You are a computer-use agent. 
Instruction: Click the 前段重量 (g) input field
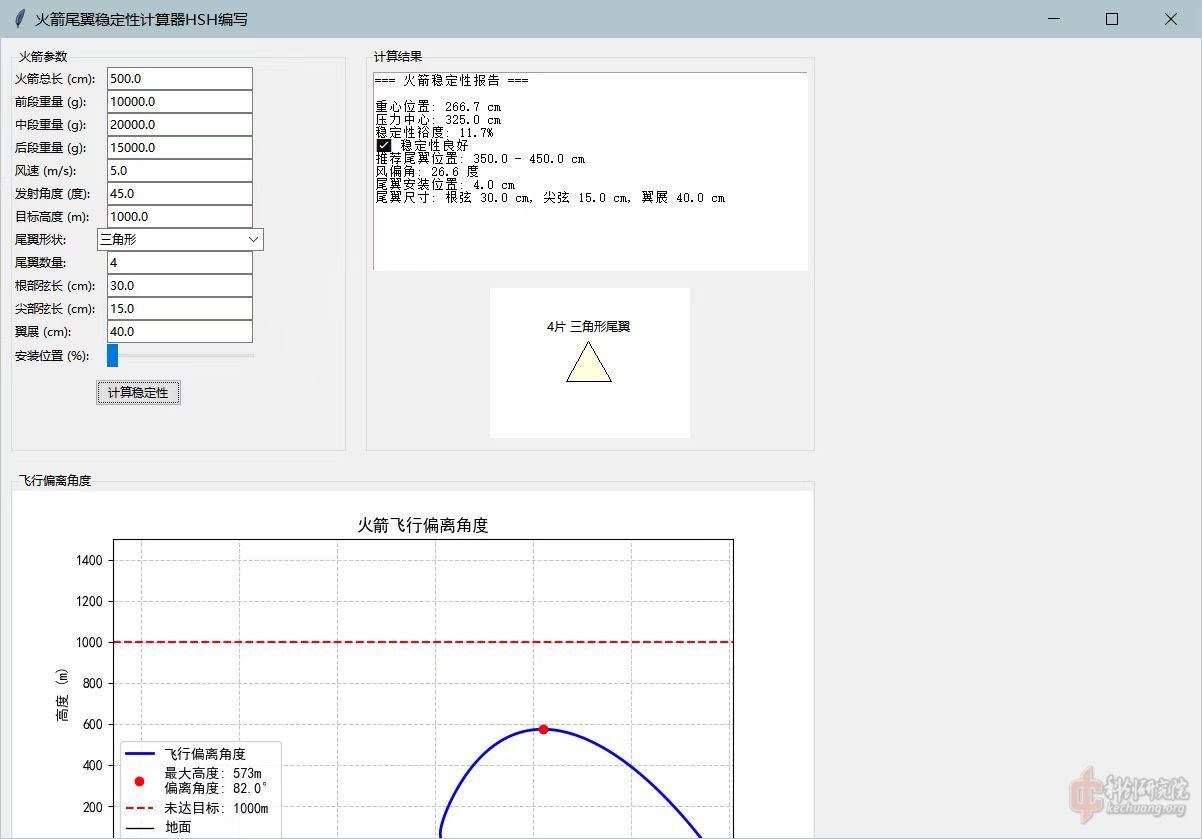coord(180,102)
